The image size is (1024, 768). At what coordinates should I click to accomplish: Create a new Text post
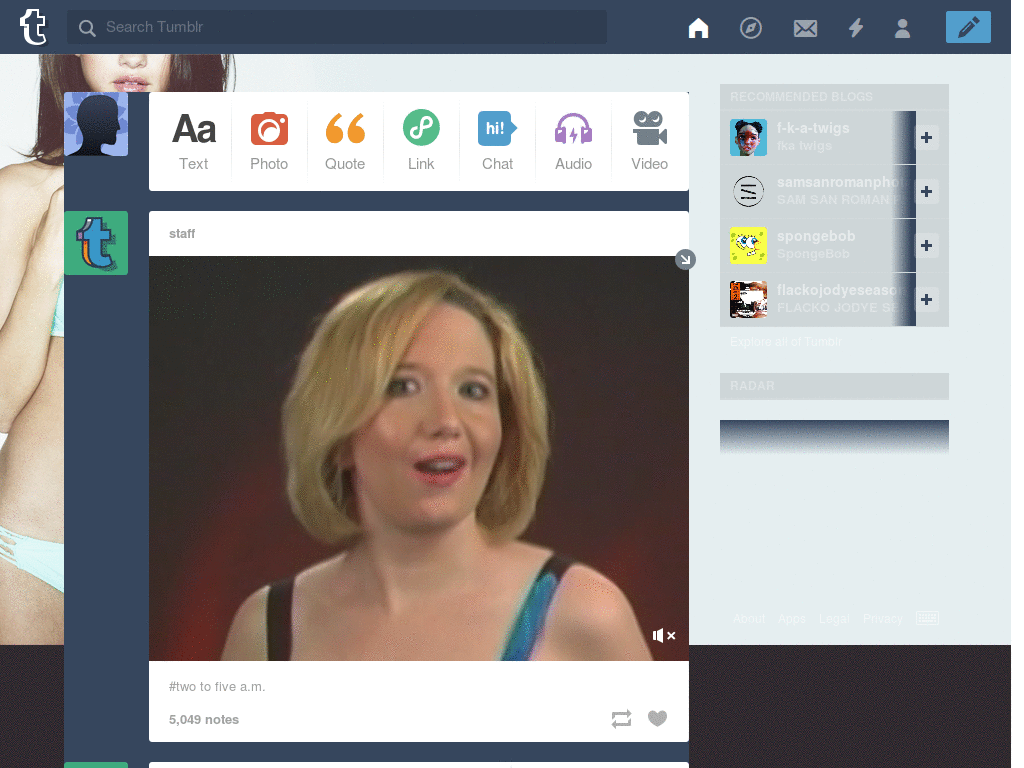(x=194, y=141)
